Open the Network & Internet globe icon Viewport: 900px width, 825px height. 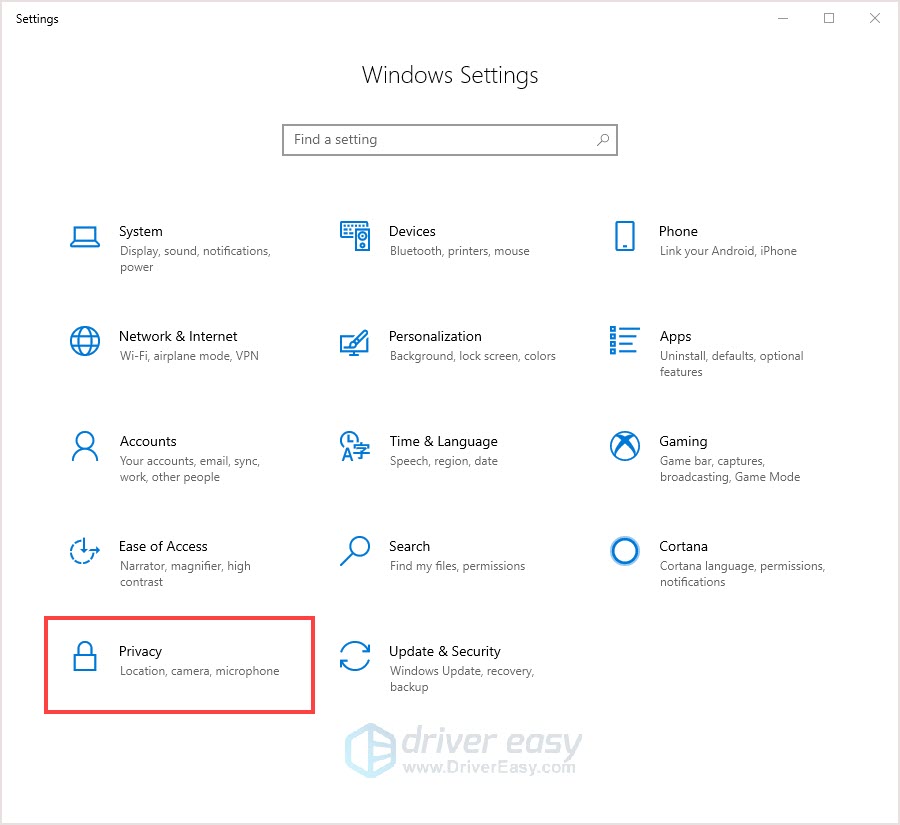click(85, 341)
